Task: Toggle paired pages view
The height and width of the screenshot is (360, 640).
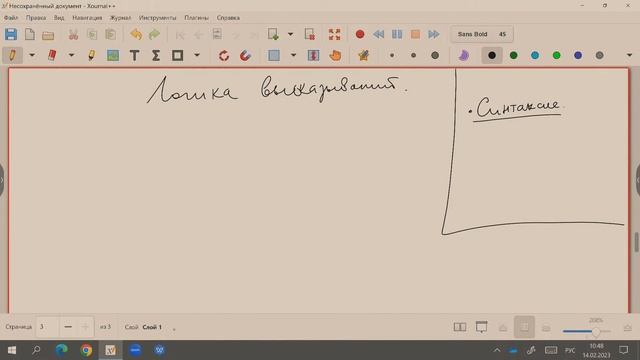Action: 460,327
